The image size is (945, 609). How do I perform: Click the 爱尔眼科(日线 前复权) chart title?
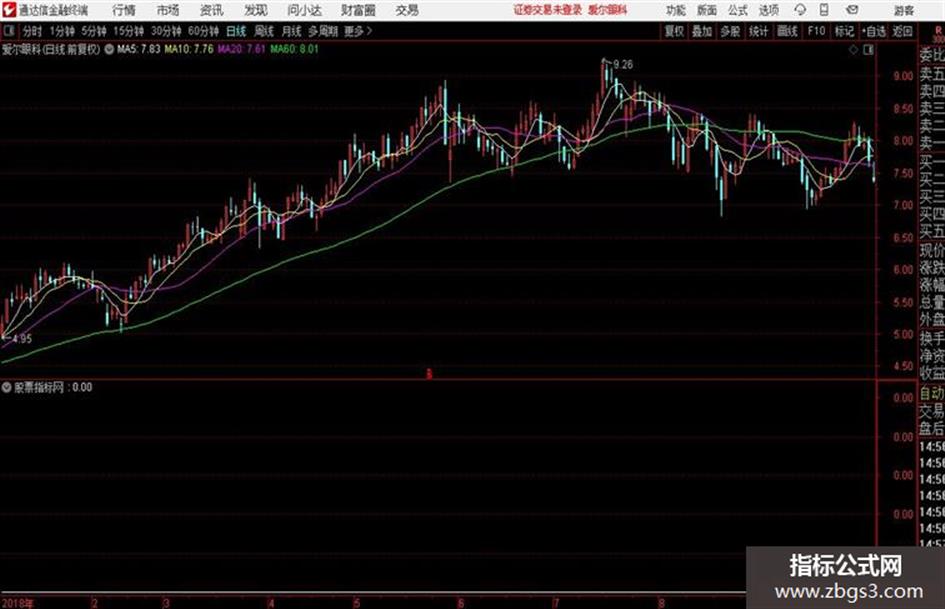tap(51, 49)
